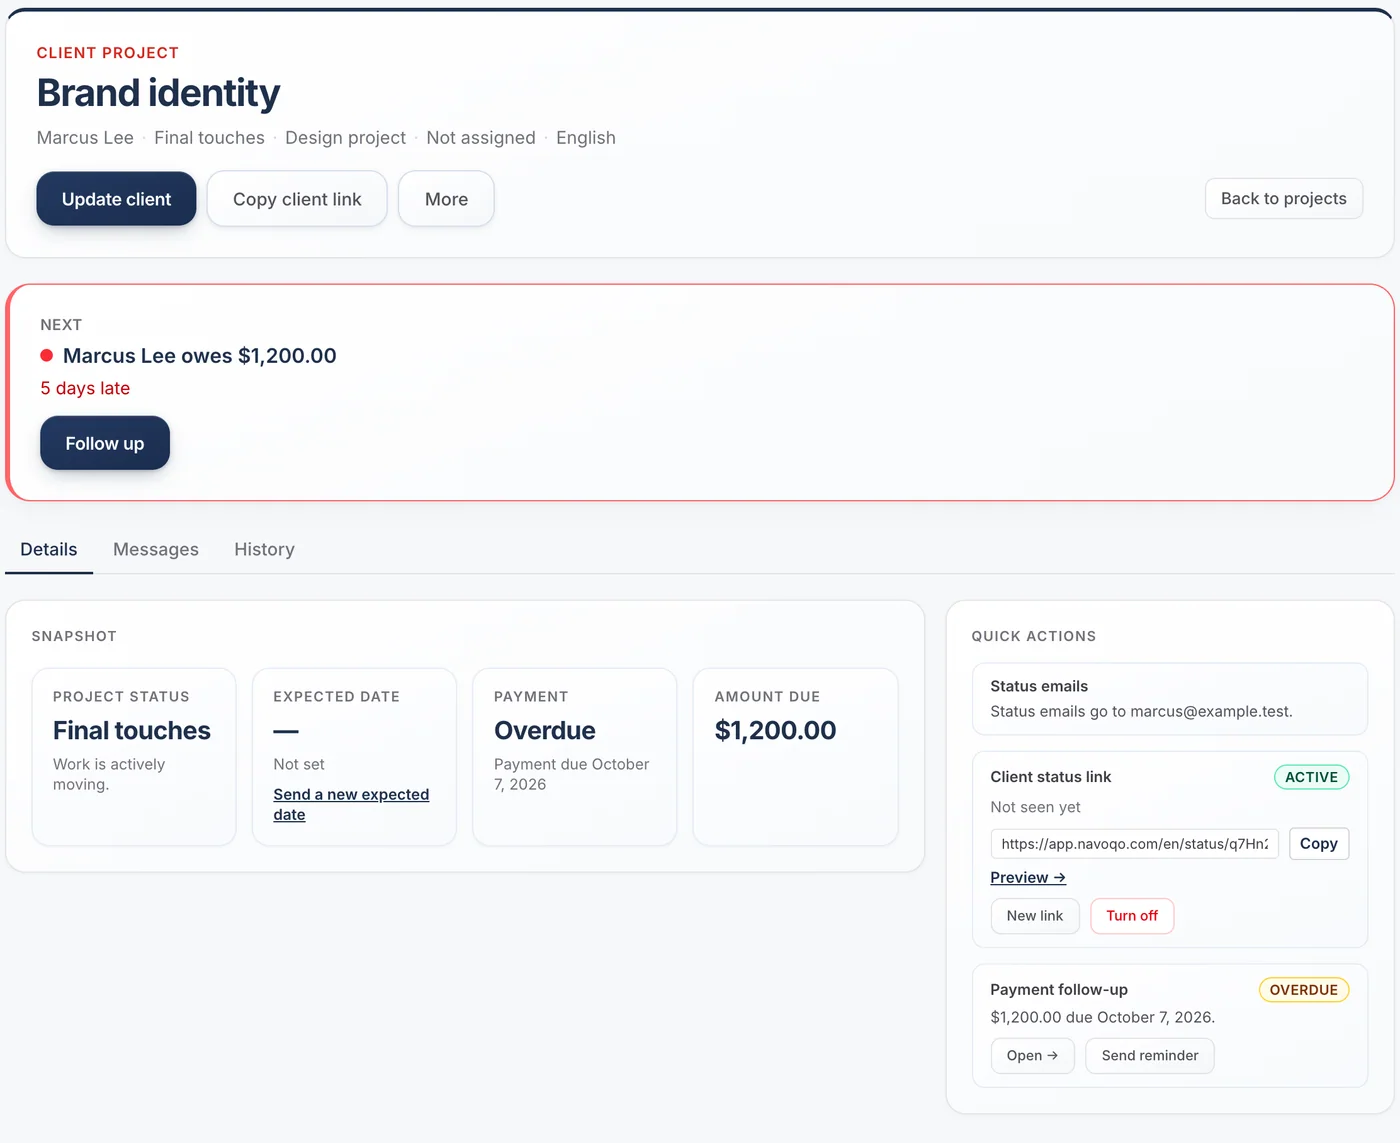
Task: Click 'Not seen yet' status text
Action: coord(1035,807)
